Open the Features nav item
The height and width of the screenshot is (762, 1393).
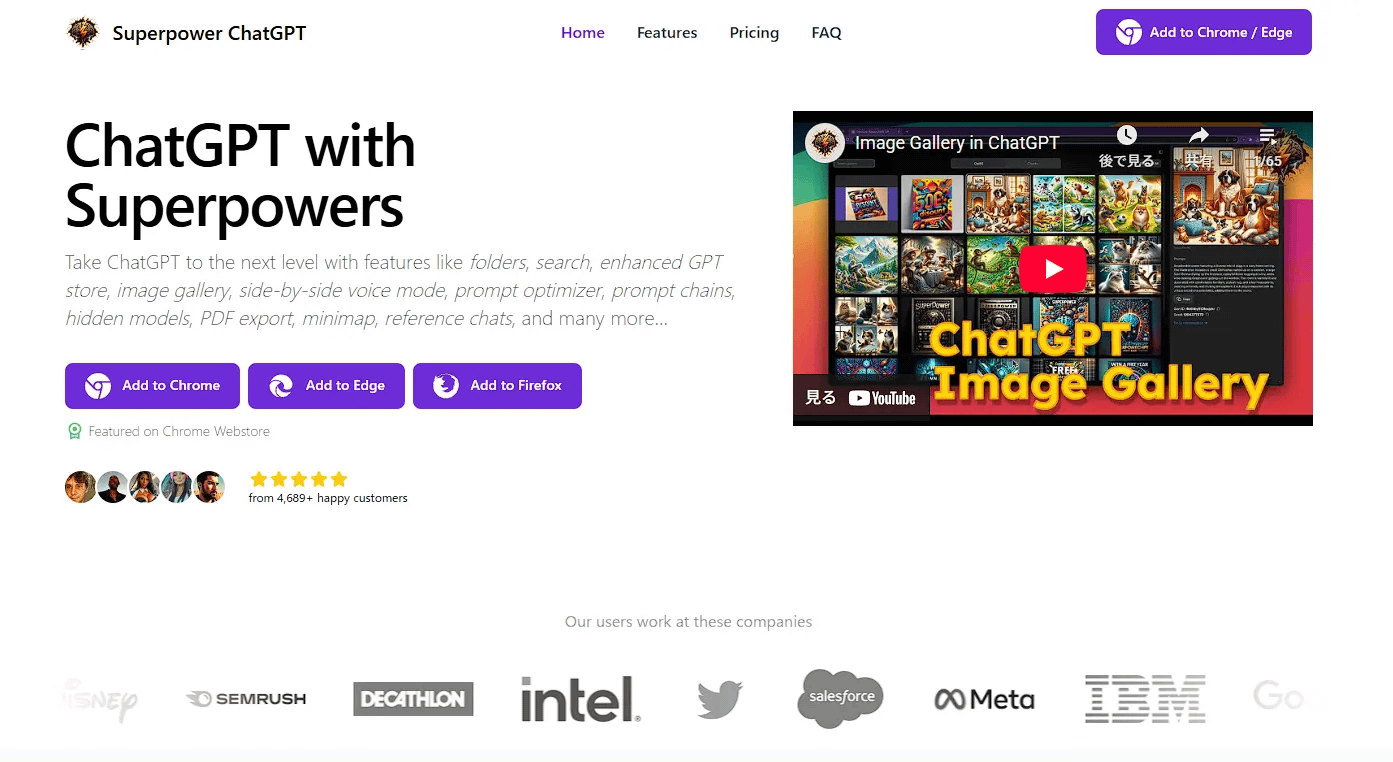667,32
